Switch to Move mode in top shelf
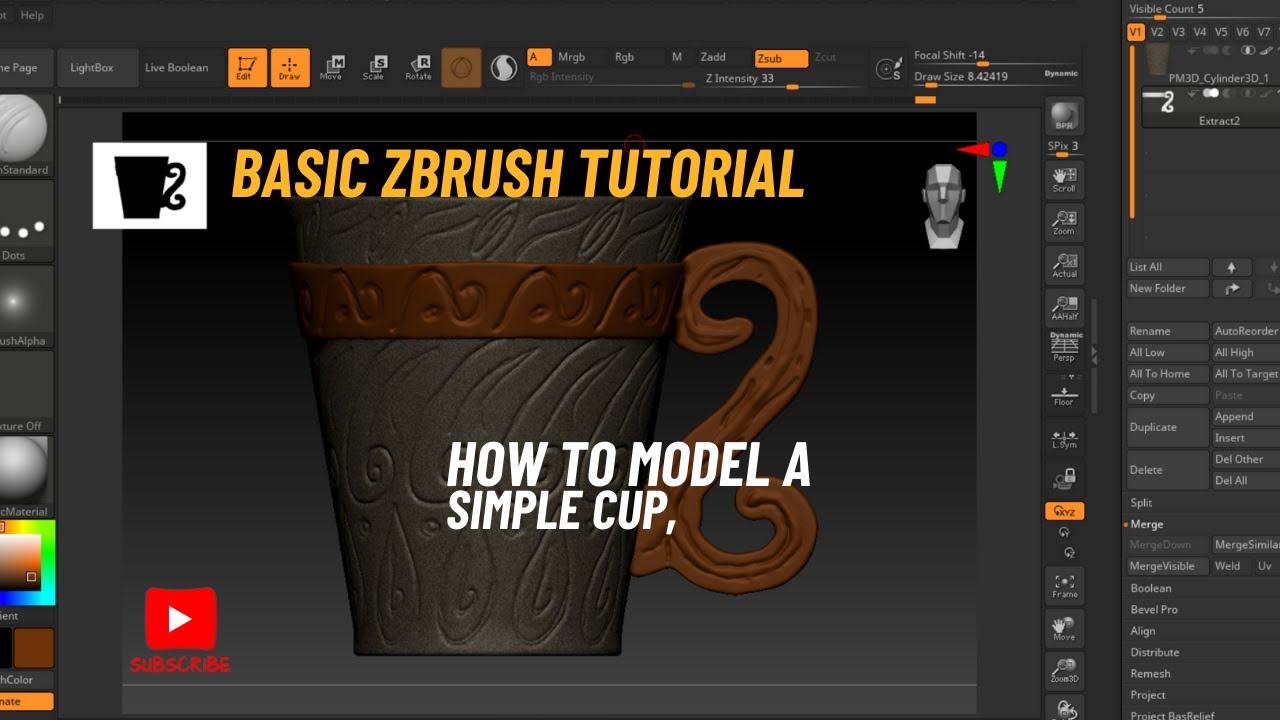This screenshot has width=1280, height=720. [x=331, y=68]
